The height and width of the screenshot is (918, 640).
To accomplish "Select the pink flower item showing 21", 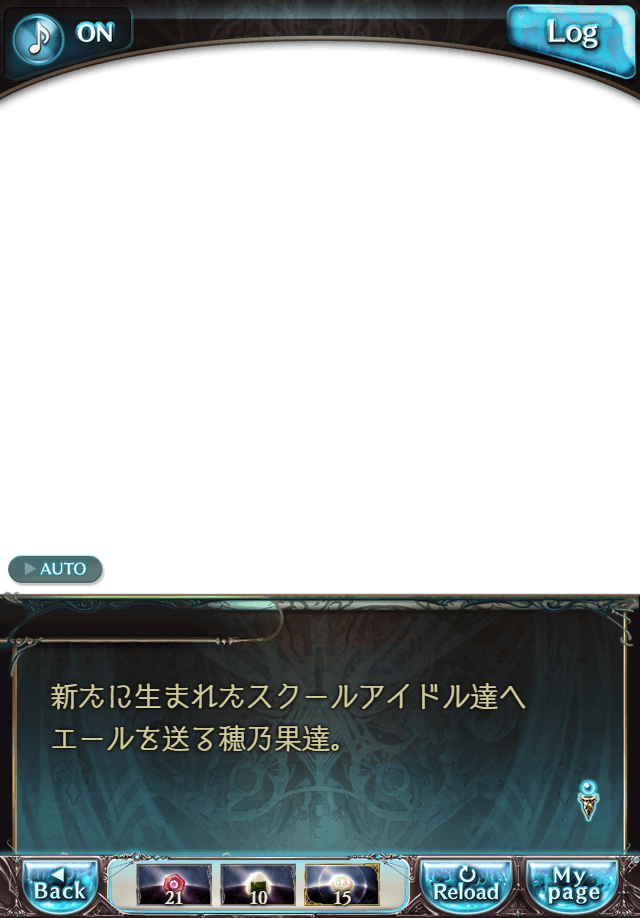I will pyautogui.click(x=174, y=885).
